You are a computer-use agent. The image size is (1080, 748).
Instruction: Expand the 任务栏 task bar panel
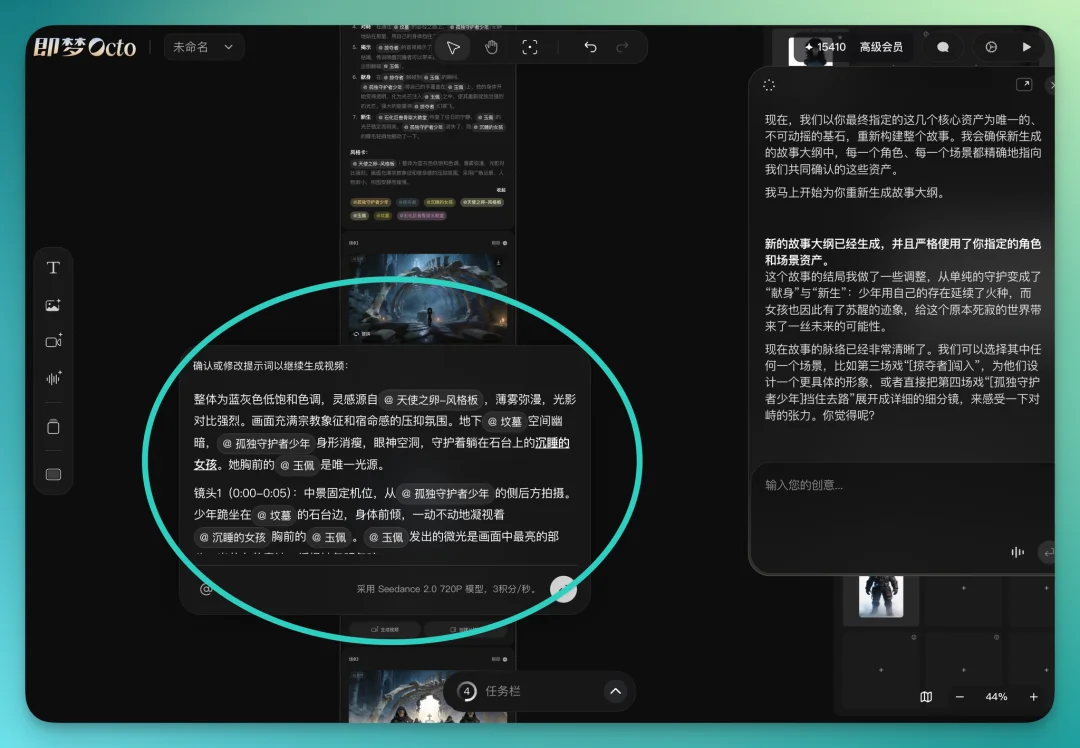616,690
